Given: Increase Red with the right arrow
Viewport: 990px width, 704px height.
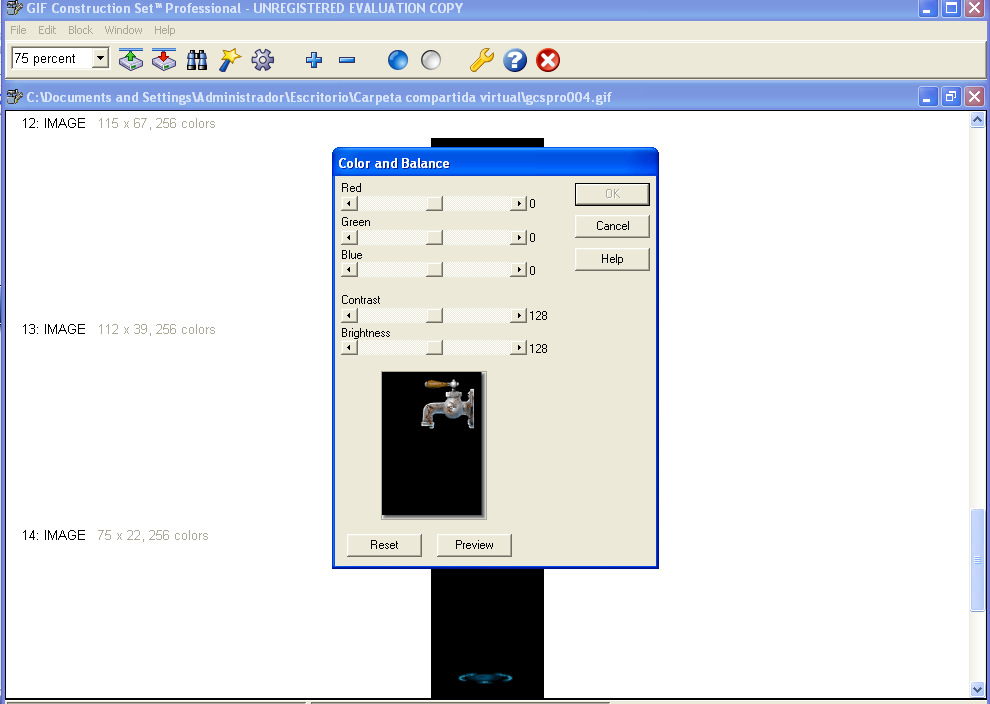Looking at the screenshot, I should pyautogui.click(x=518, y=203).
